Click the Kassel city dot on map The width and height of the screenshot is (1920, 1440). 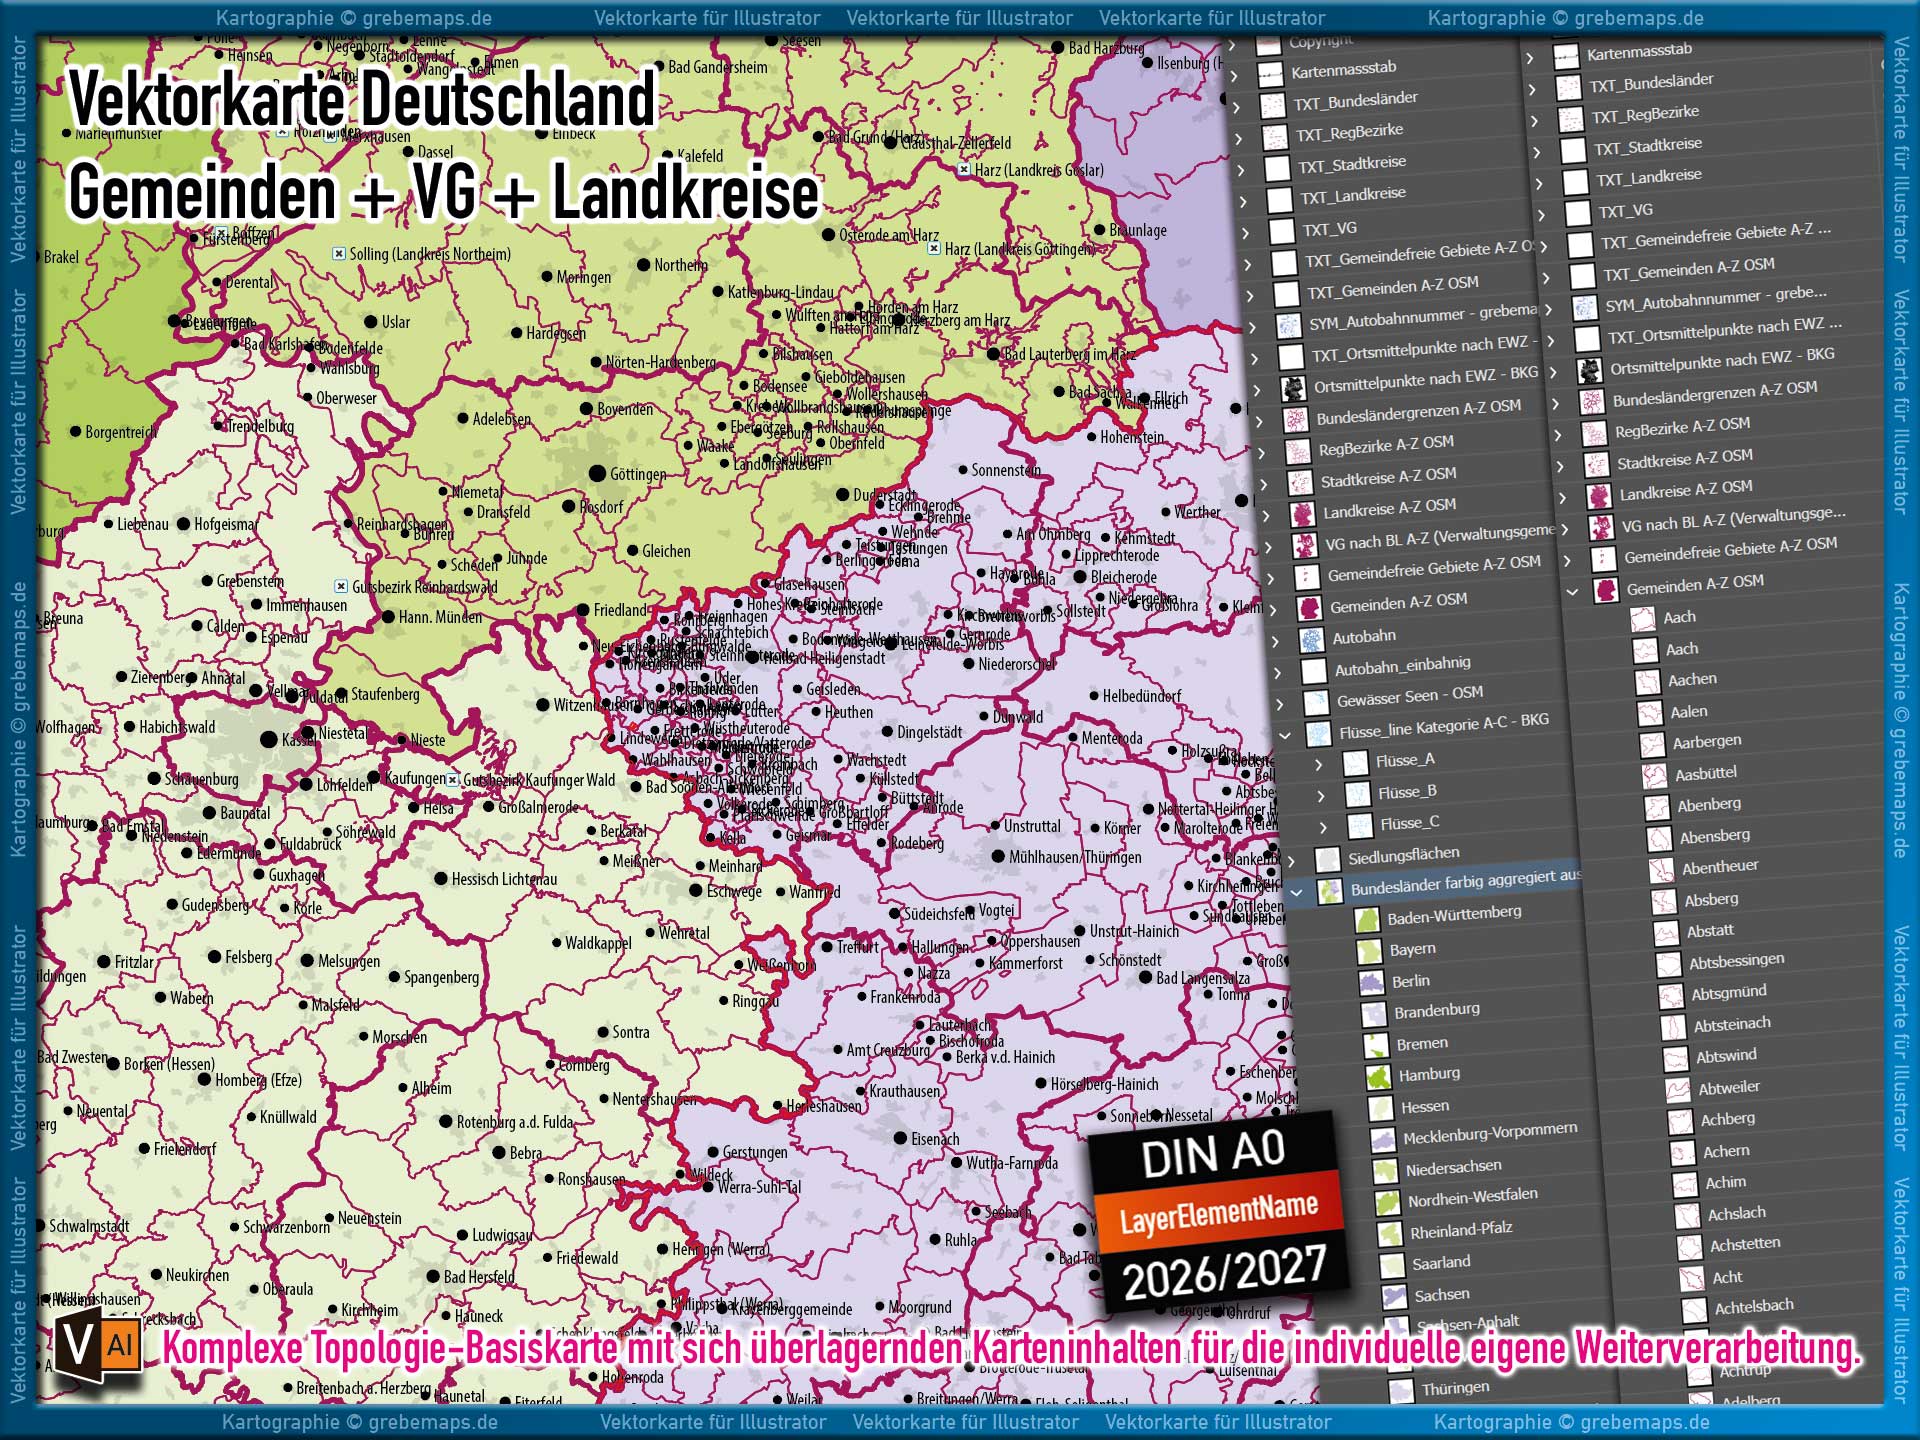pyautogui.click(x=268, y=739)
